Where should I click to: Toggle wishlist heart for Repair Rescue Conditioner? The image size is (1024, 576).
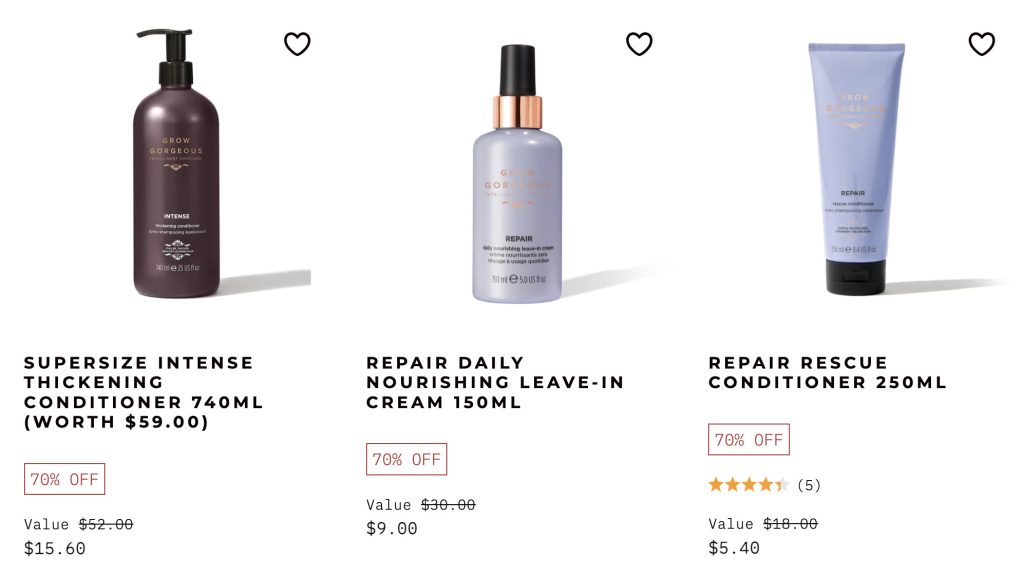pos(982,44)
